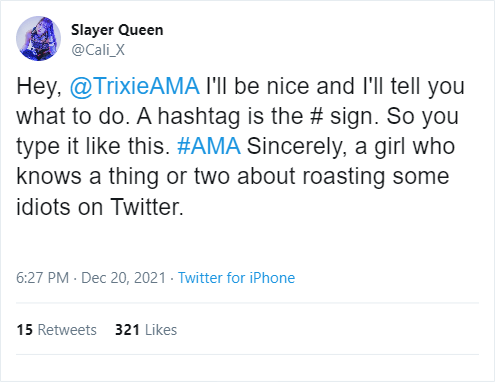Click the tweet's first line starting Hey
The width and height of the screenshot is (495, 382).
[x=240, y=86]
